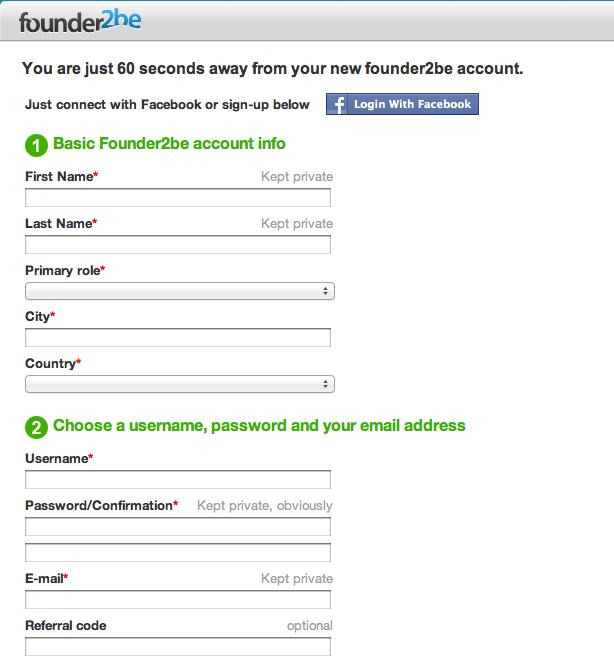Click the green step 2 circle icon
The image size is (614, 670).
click(36, 427)
